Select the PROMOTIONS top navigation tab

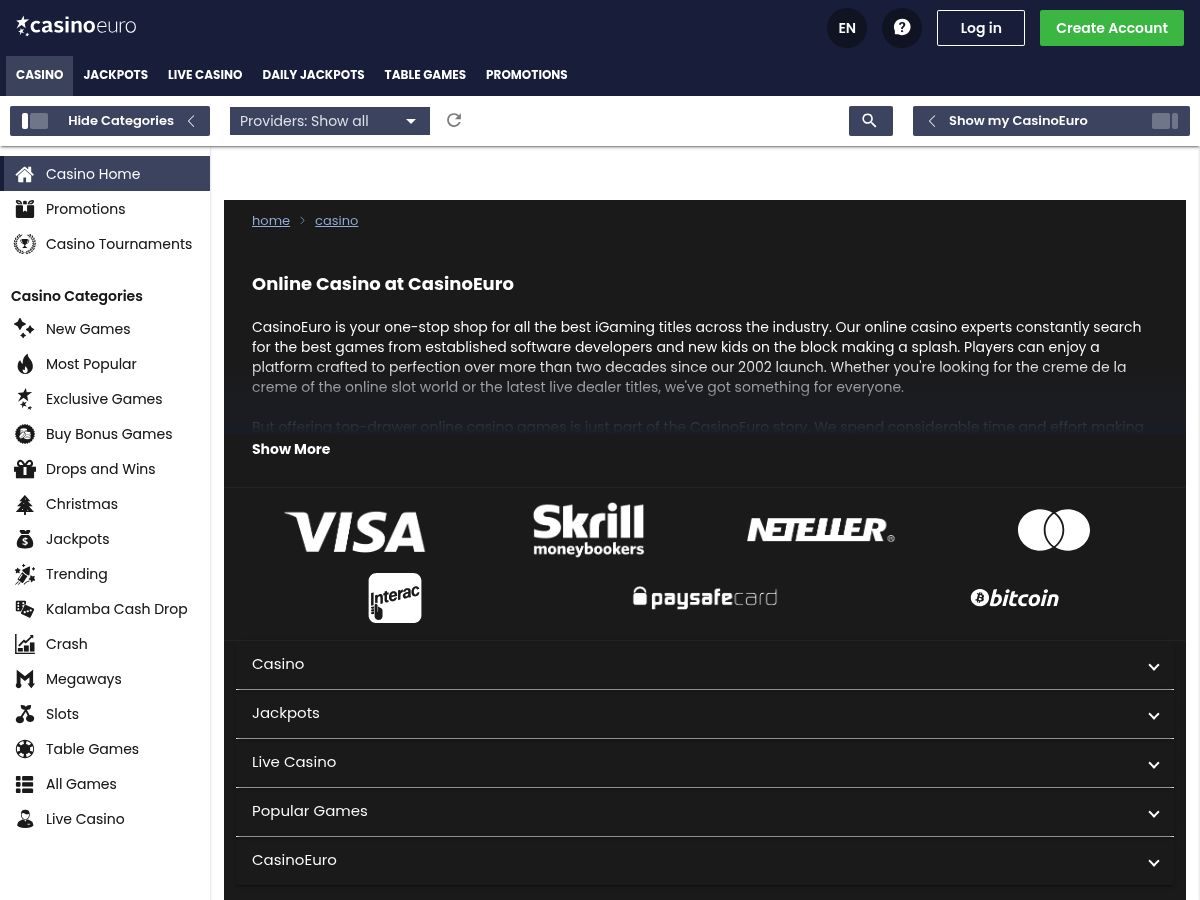click(527, 75)
